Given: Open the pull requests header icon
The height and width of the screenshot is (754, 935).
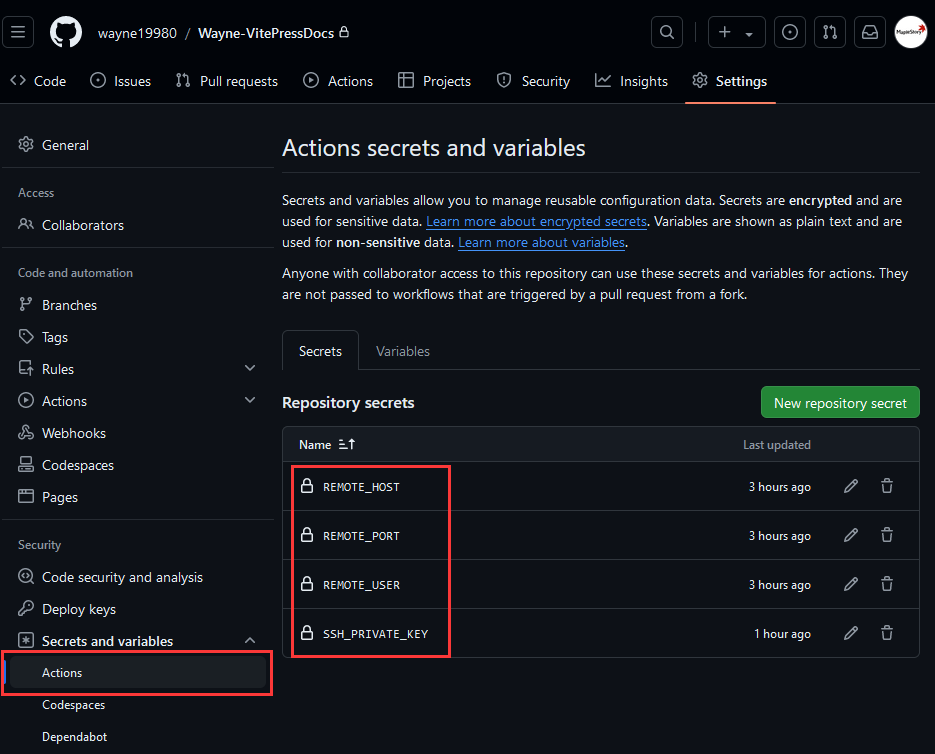Looking at the screenshot, I should click(x=829, y=32).
